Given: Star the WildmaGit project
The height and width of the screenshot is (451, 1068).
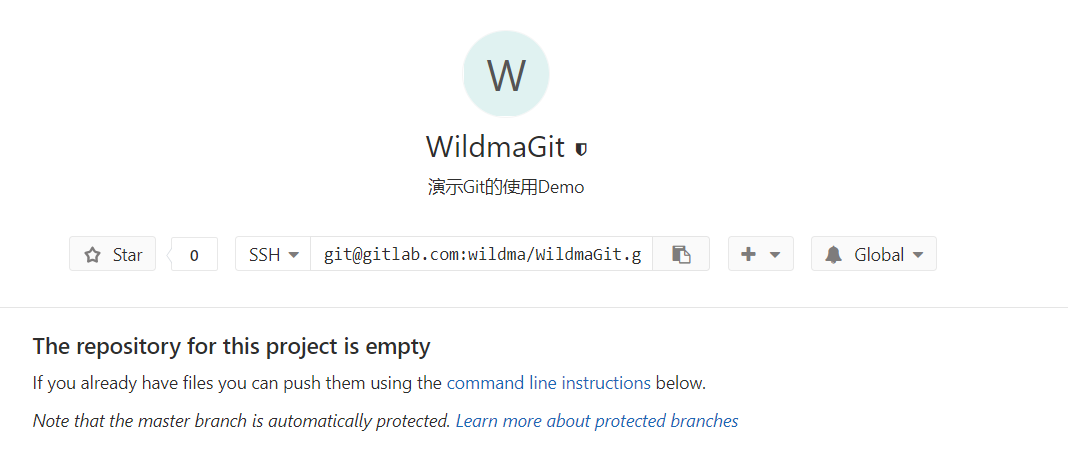Looking at the screenshot, I should click(x=112, y=254).
